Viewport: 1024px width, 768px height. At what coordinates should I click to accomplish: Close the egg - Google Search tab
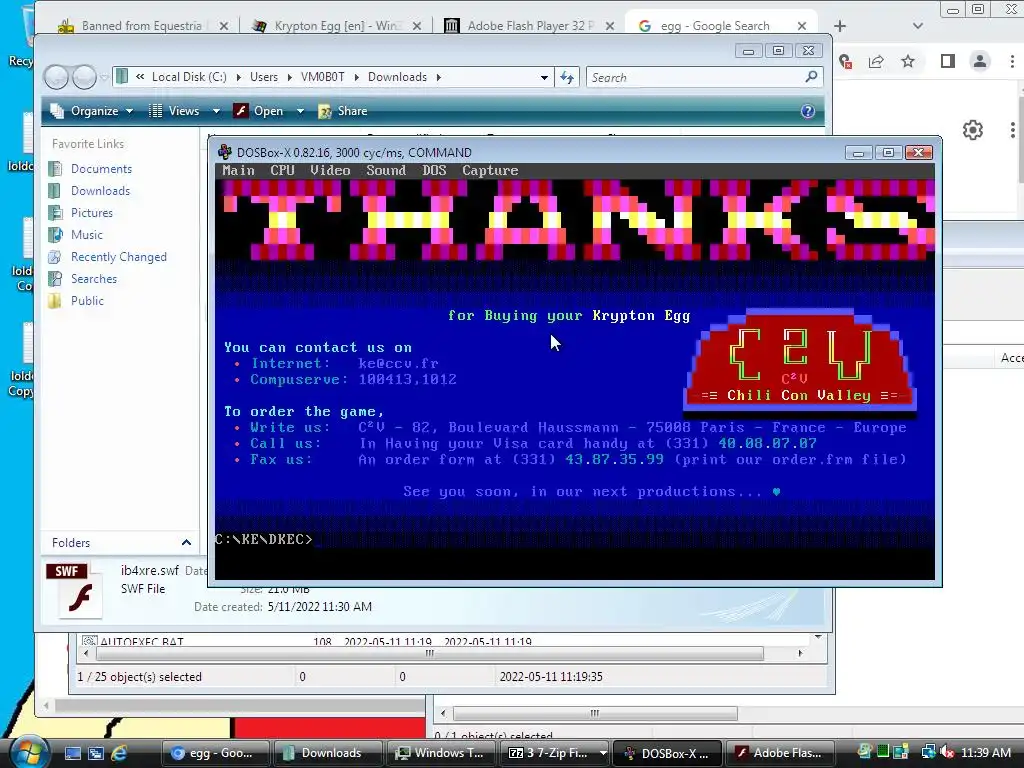point(802,25)
